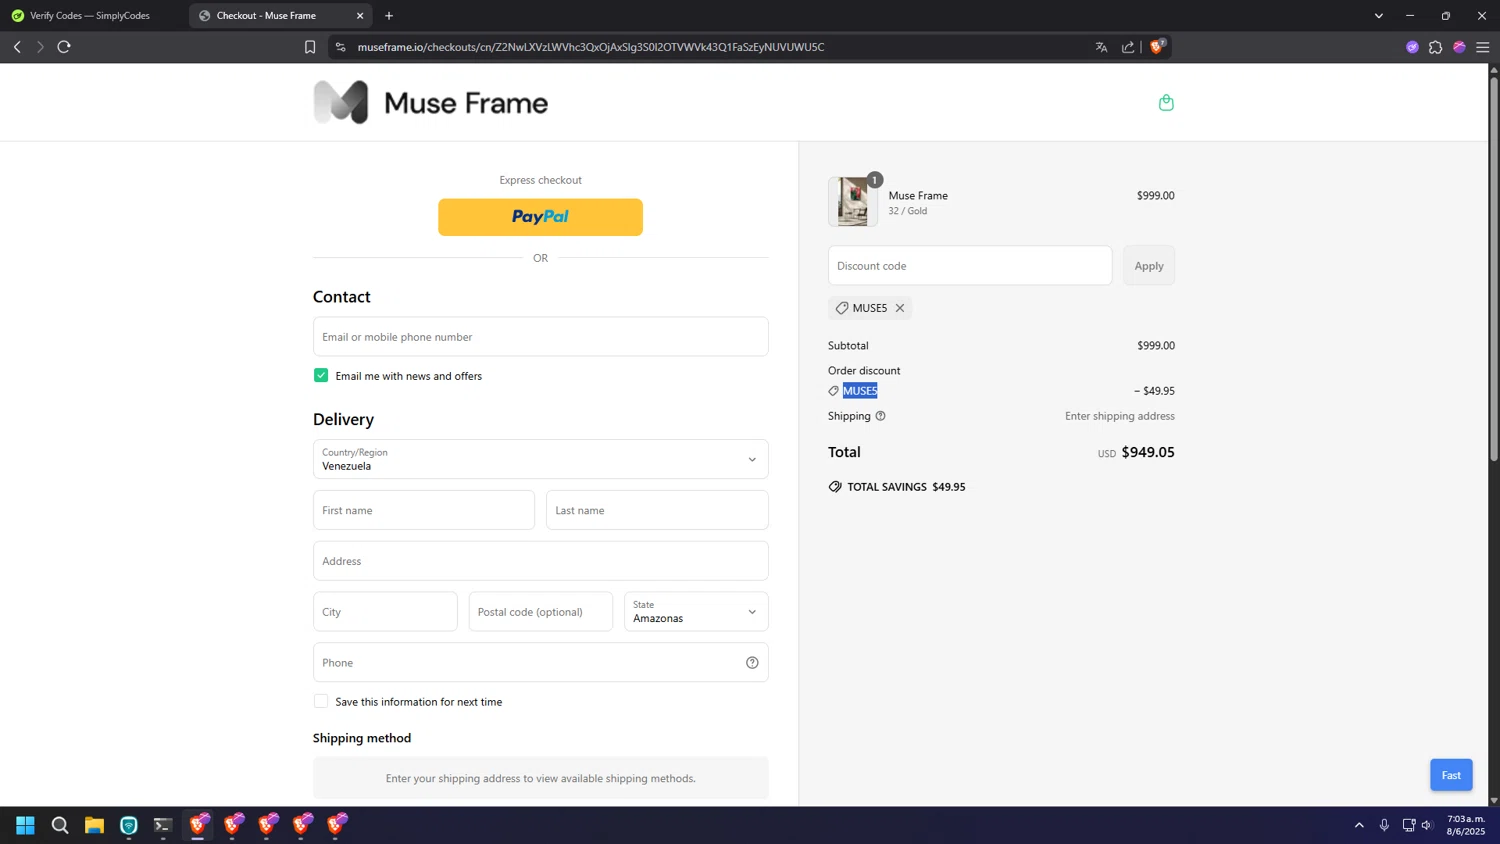Click the phone field help icon
This screenshot has height=844, width=1500.
click(x=752, y=663)
